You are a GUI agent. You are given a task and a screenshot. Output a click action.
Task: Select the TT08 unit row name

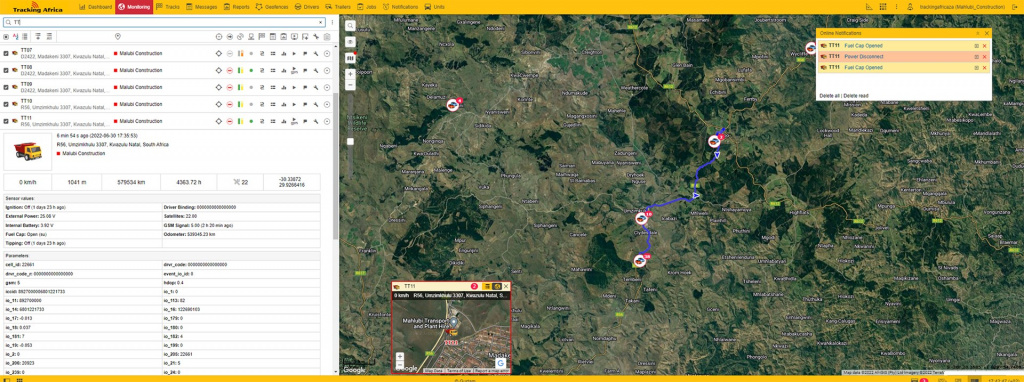26,67
